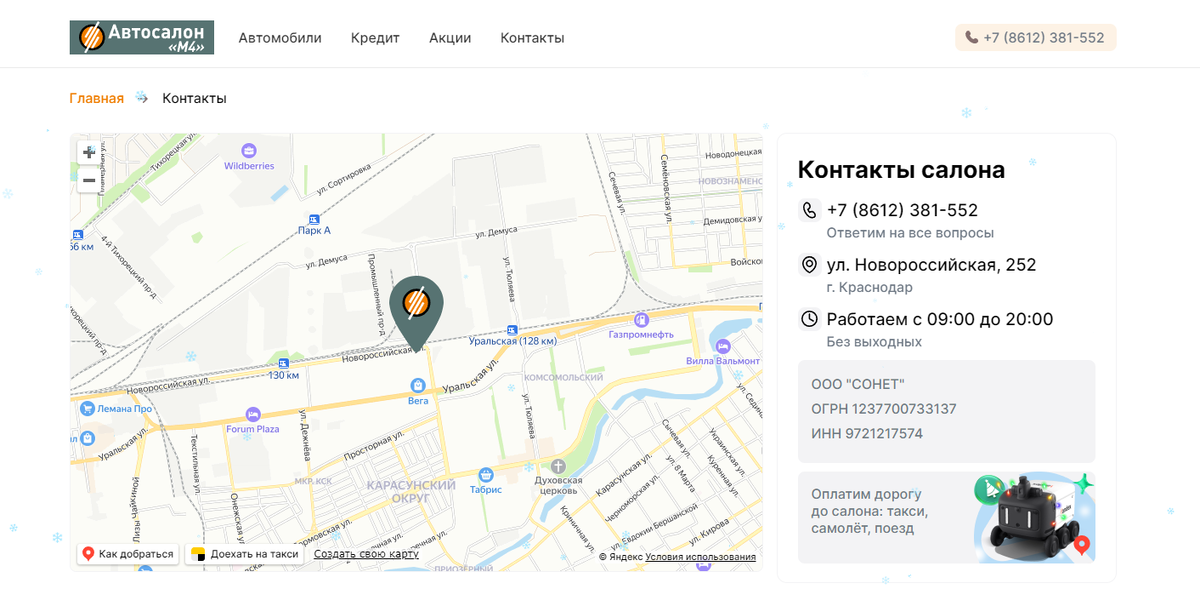This screenshot has height=589, width=1200.
Task: Click the Уральская (128 км) station icon
Action: (512, 329)
